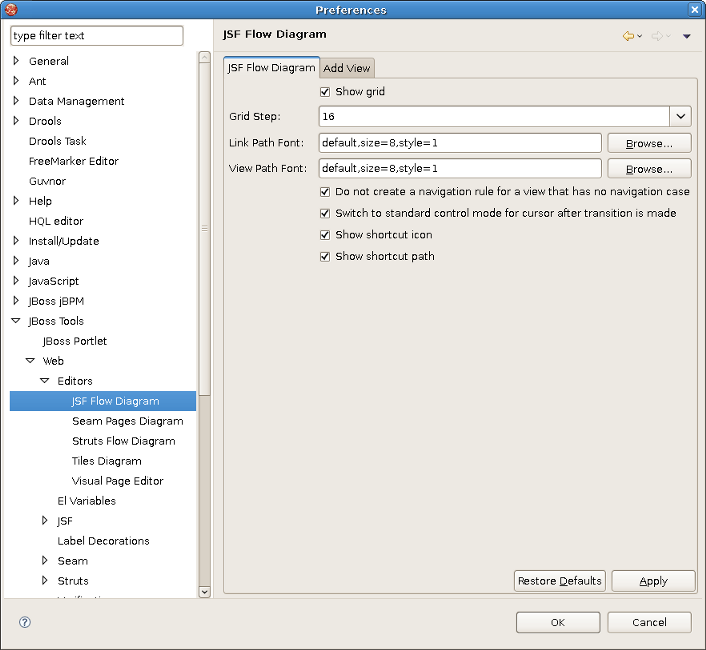Disable the Show shortcut path option
The height and width of the screenshot is (650, 706).
click(325, 257)
